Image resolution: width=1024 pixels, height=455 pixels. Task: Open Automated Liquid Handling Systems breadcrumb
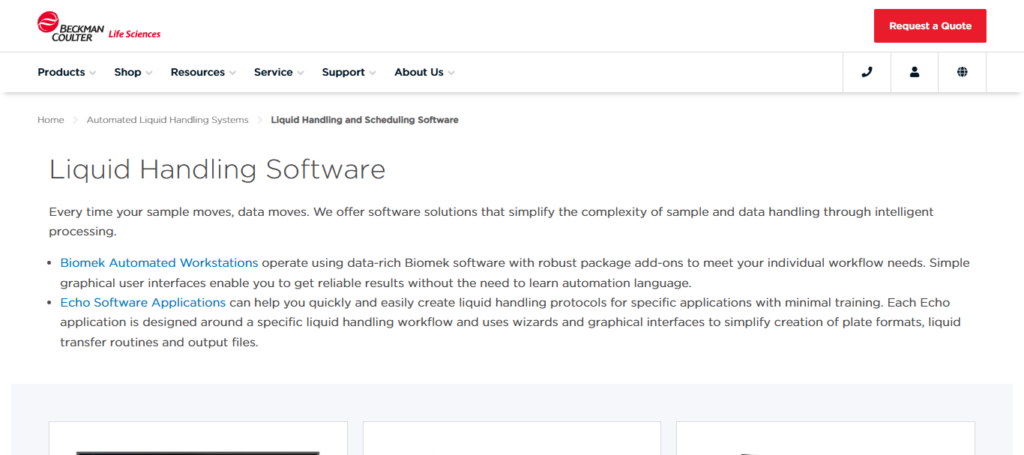pyautogui.click(x=168, y=120)
